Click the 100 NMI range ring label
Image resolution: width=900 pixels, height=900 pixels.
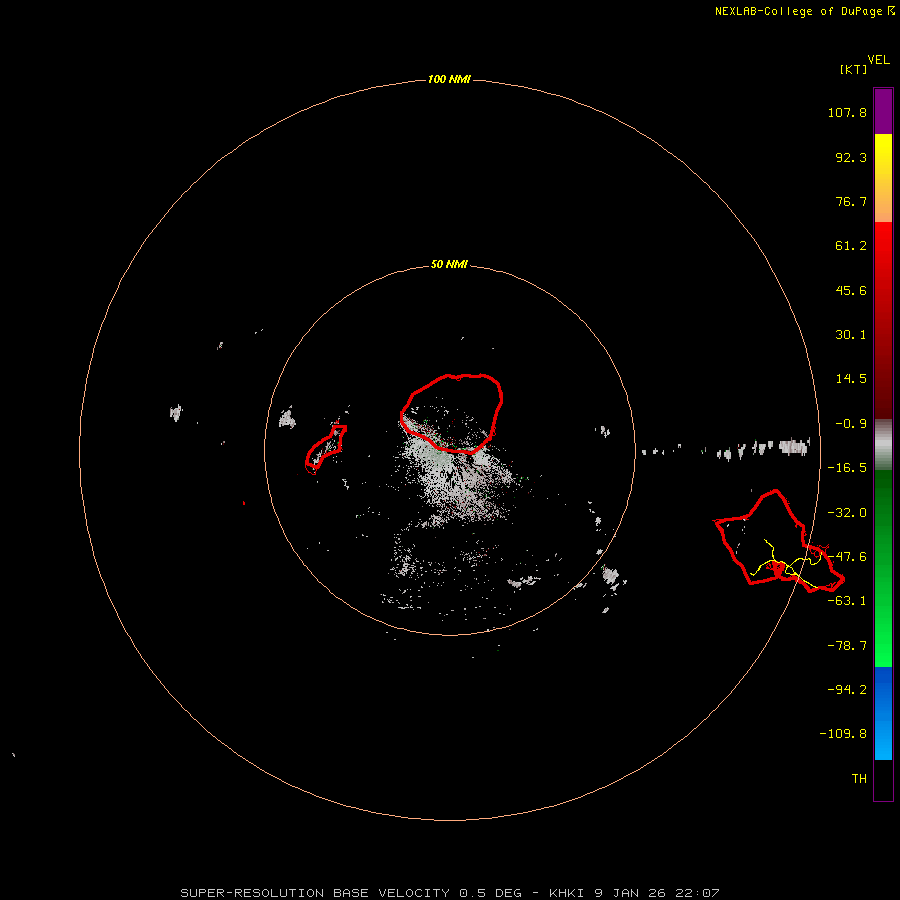pyautogui.click(x=449, y=79)
